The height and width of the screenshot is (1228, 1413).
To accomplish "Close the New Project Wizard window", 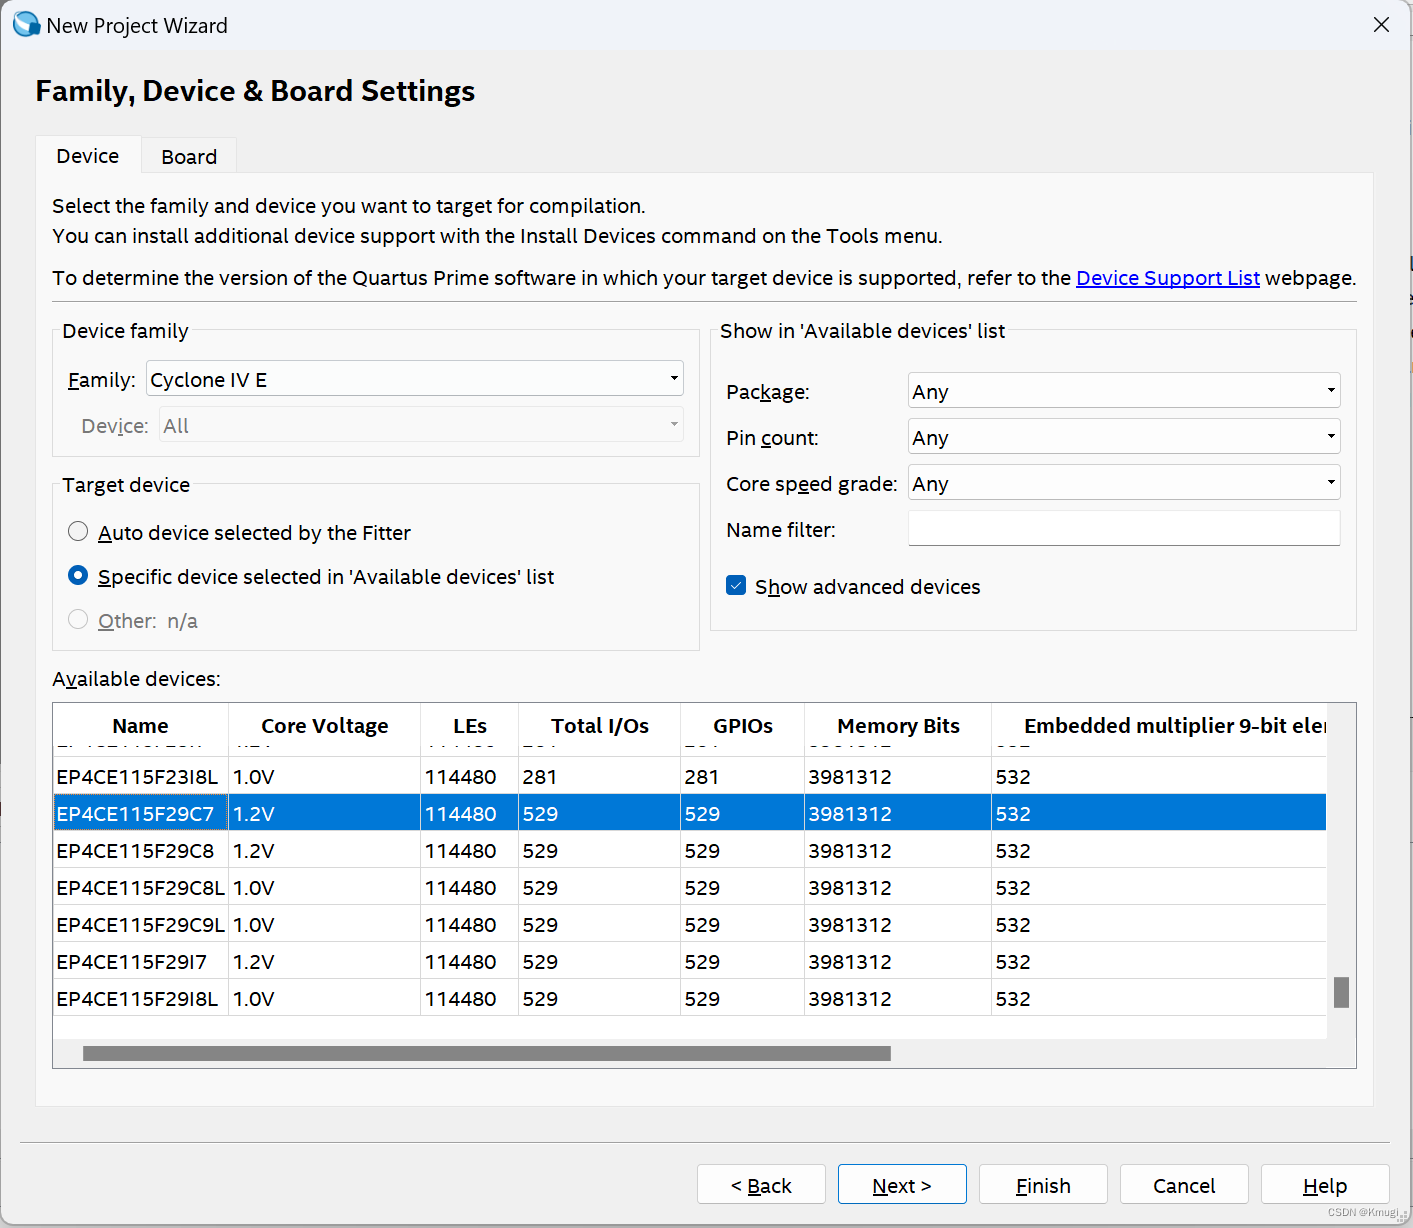I will pyautogui.click(x=1381, y=25).
